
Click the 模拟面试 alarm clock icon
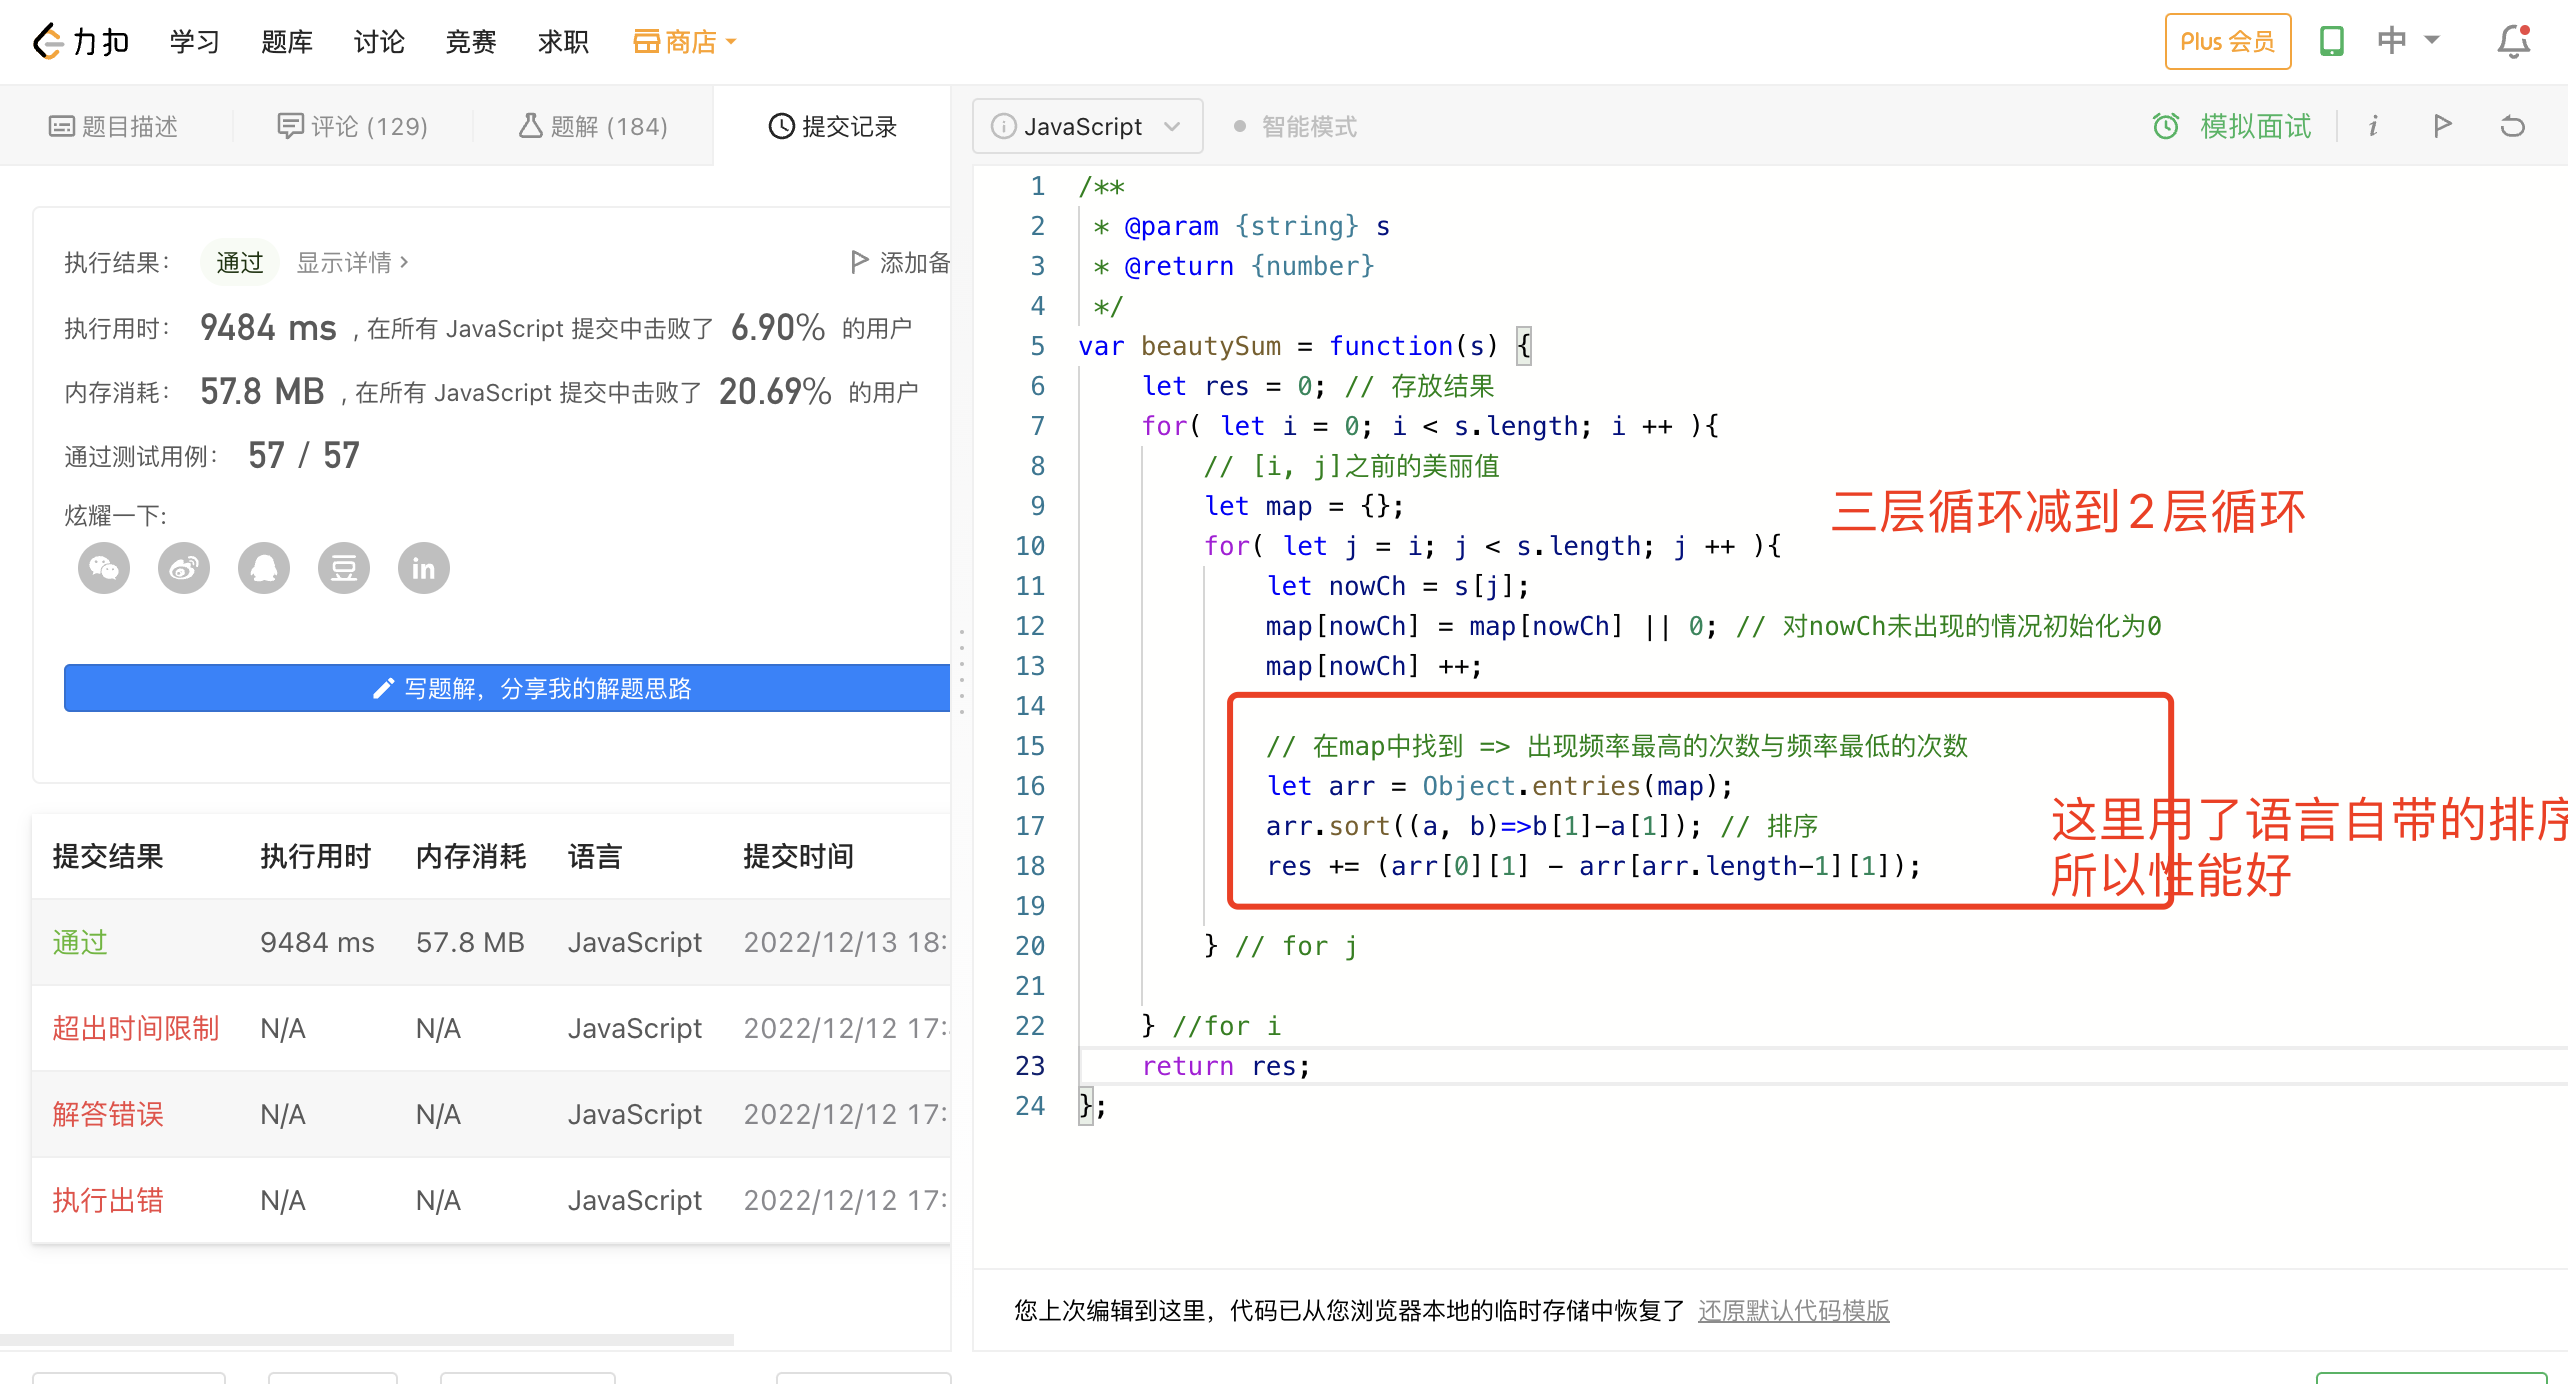click(2165, 126)
